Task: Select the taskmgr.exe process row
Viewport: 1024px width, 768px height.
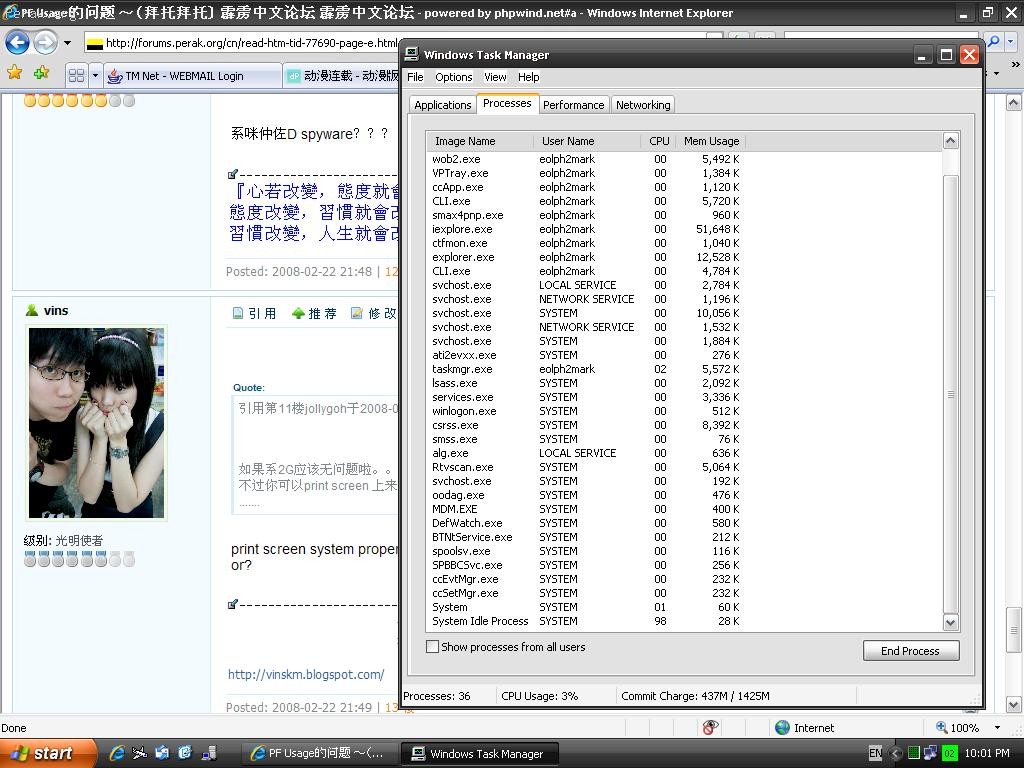Action: [586, 369]
